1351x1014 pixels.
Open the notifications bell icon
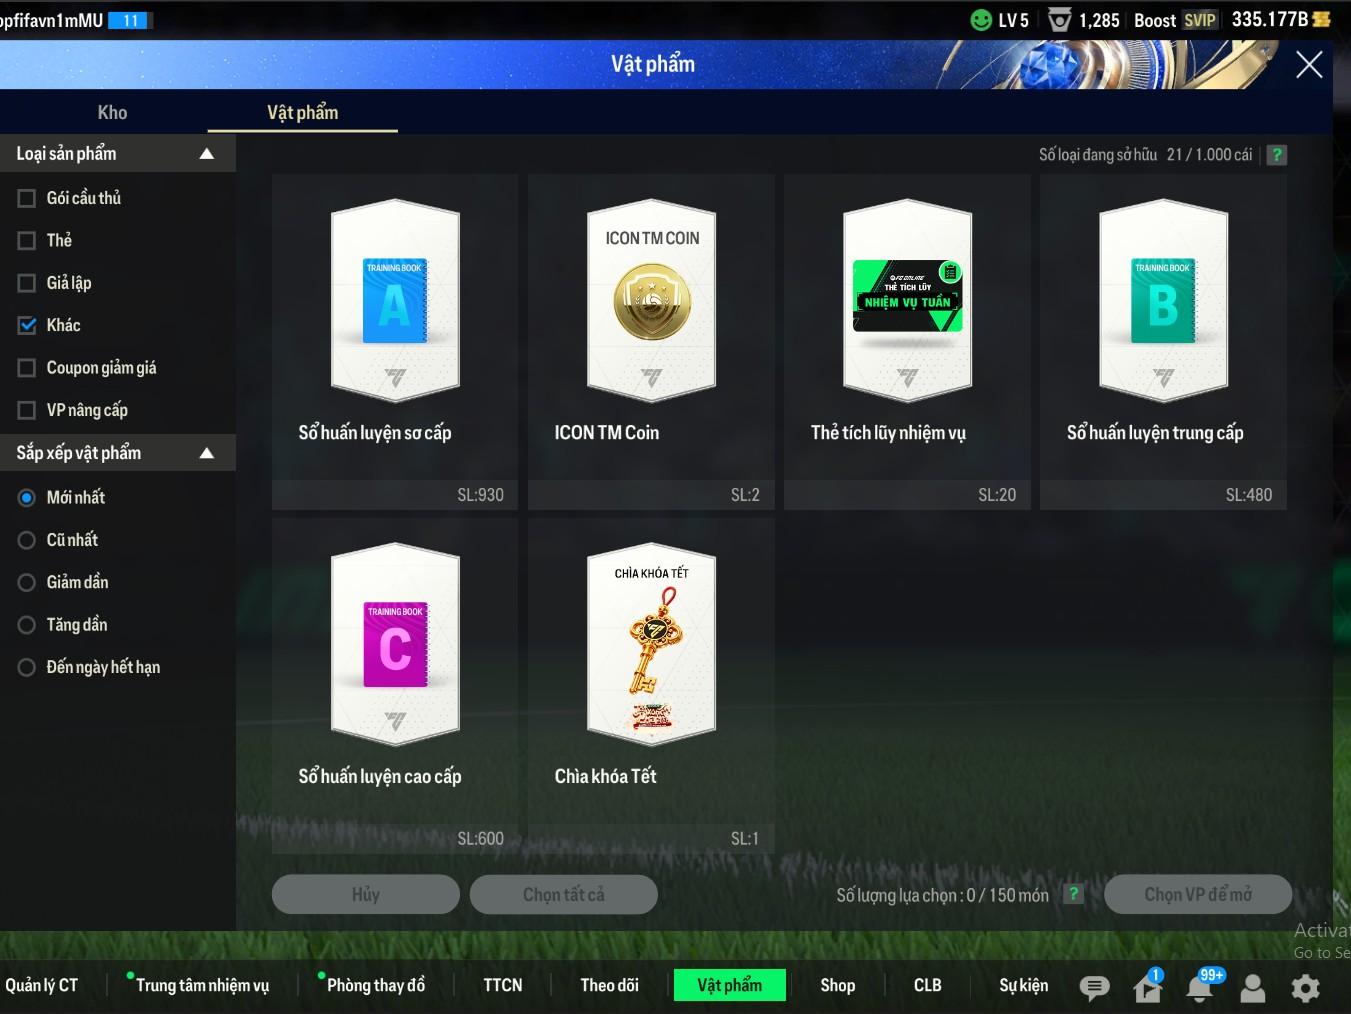click(x=1199, y=988)
